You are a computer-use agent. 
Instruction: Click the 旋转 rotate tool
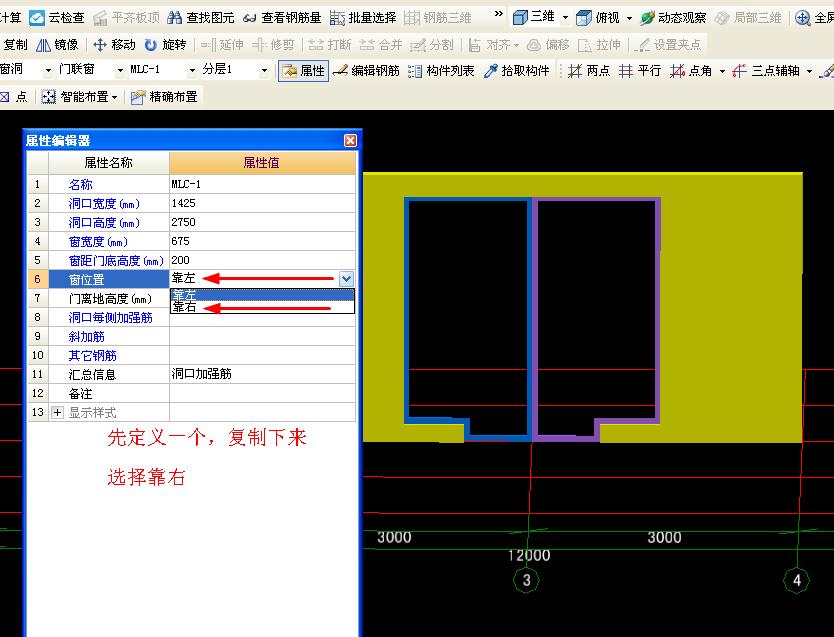pos(165,45)
